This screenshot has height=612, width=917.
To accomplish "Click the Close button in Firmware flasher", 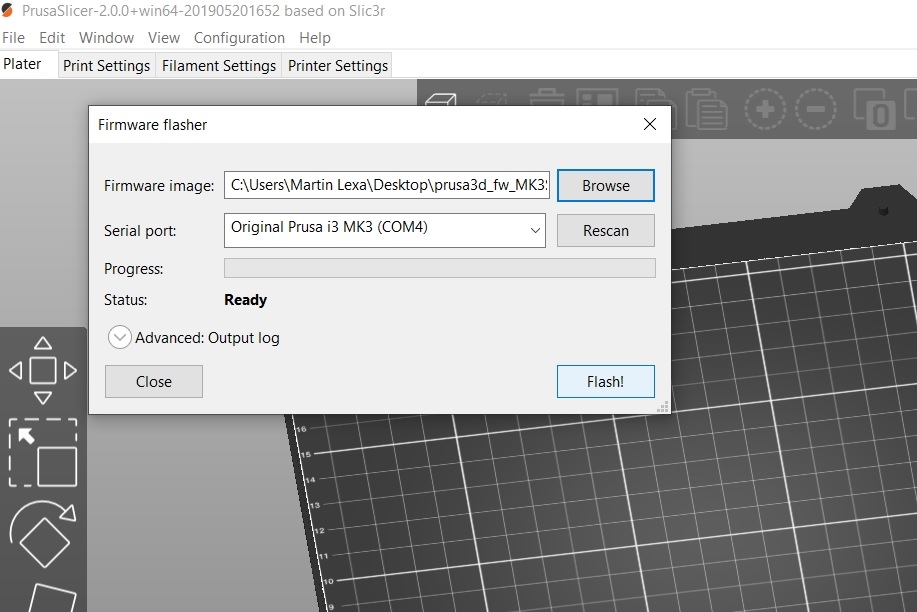I will 154,381.
